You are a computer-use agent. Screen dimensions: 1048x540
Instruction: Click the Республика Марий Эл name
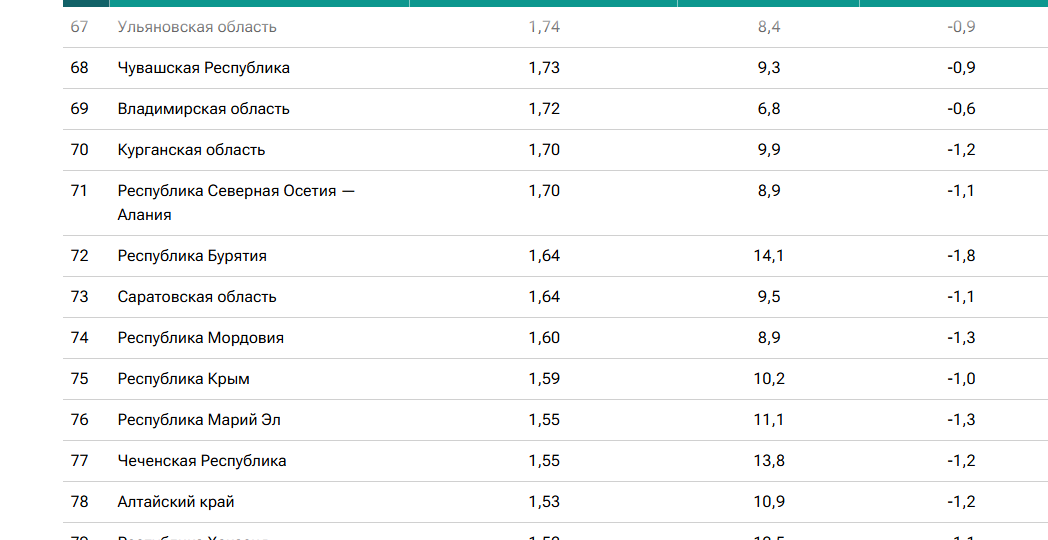199,420
